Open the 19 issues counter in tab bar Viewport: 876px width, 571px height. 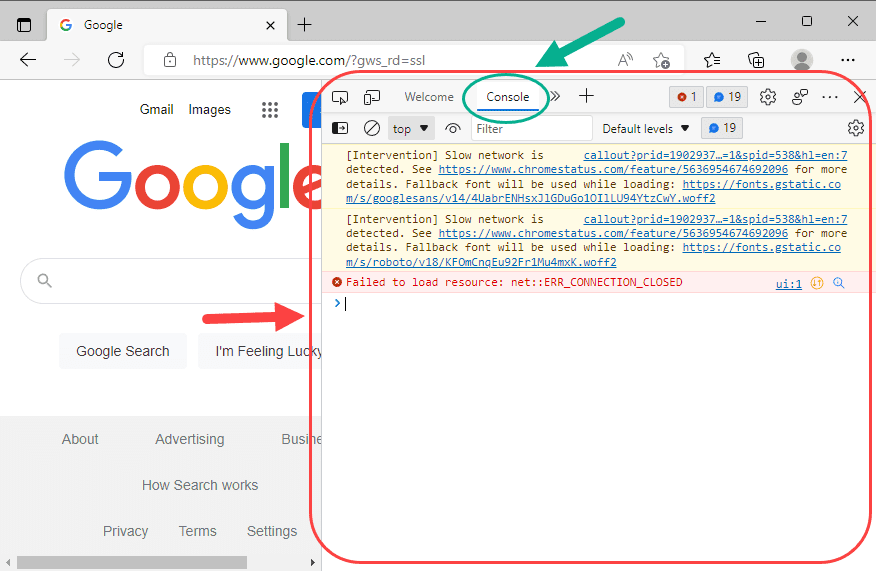[727, 97]
